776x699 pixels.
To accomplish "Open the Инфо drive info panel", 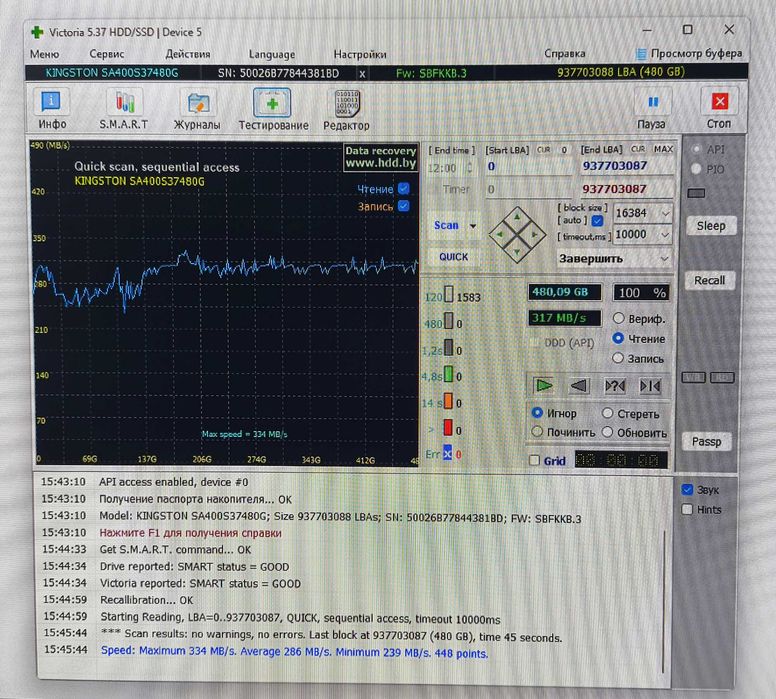I will (51, 109).
